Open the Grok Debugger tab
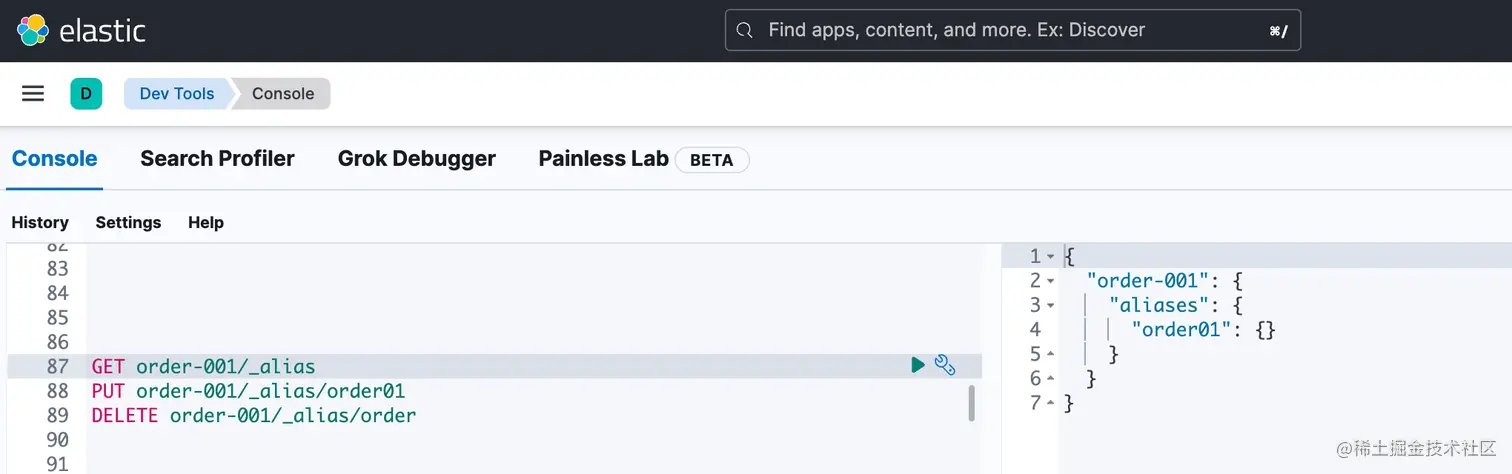Viewport: 1512px width, 474px height. 417,158
